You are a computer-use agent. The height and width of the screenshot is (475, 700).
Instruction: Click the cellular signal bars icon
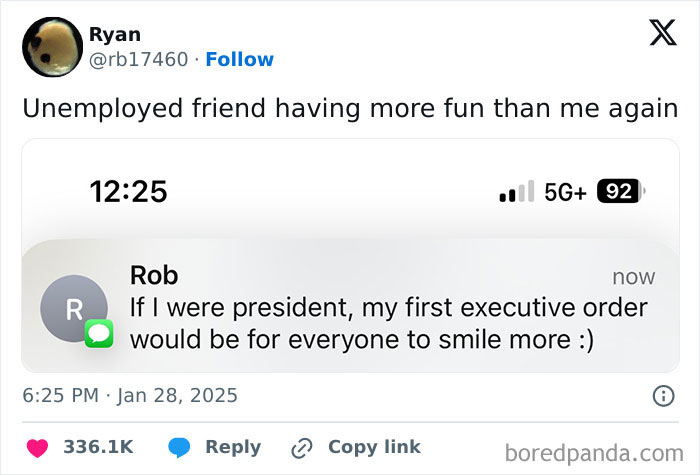tap(517, 192)
